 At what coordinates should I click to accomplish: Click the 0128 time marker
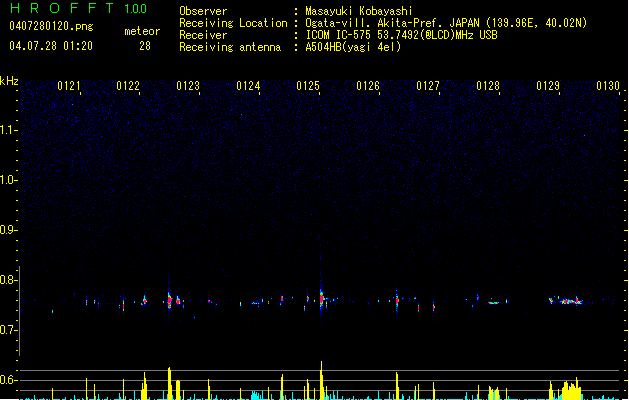488,86
